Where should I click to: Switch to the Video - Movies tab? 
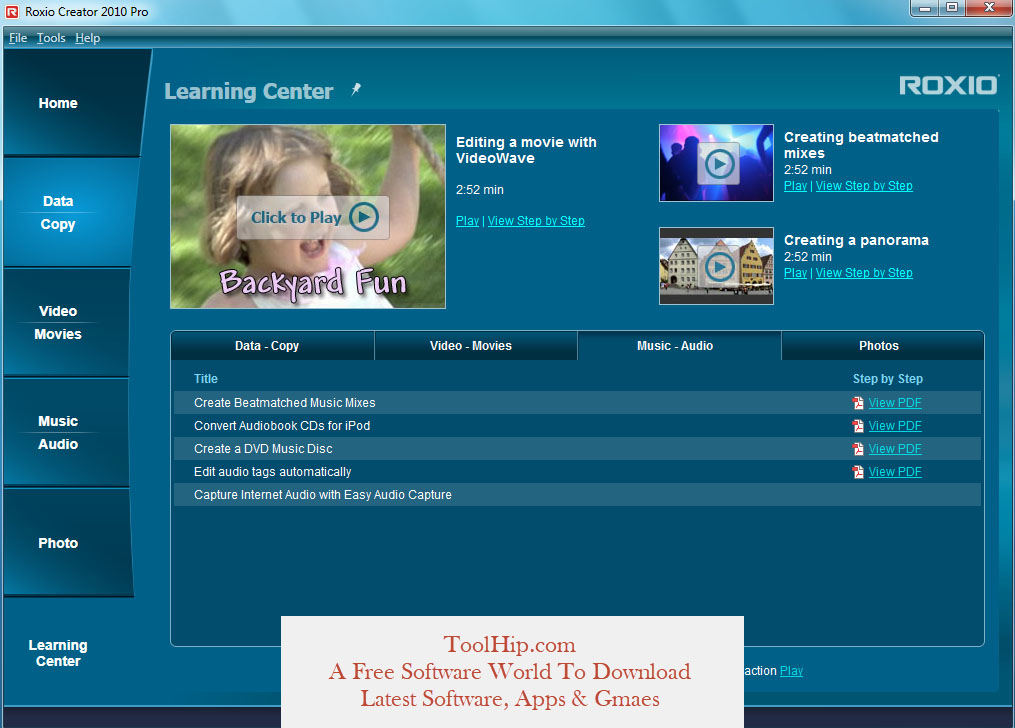(x=476, y=346)
